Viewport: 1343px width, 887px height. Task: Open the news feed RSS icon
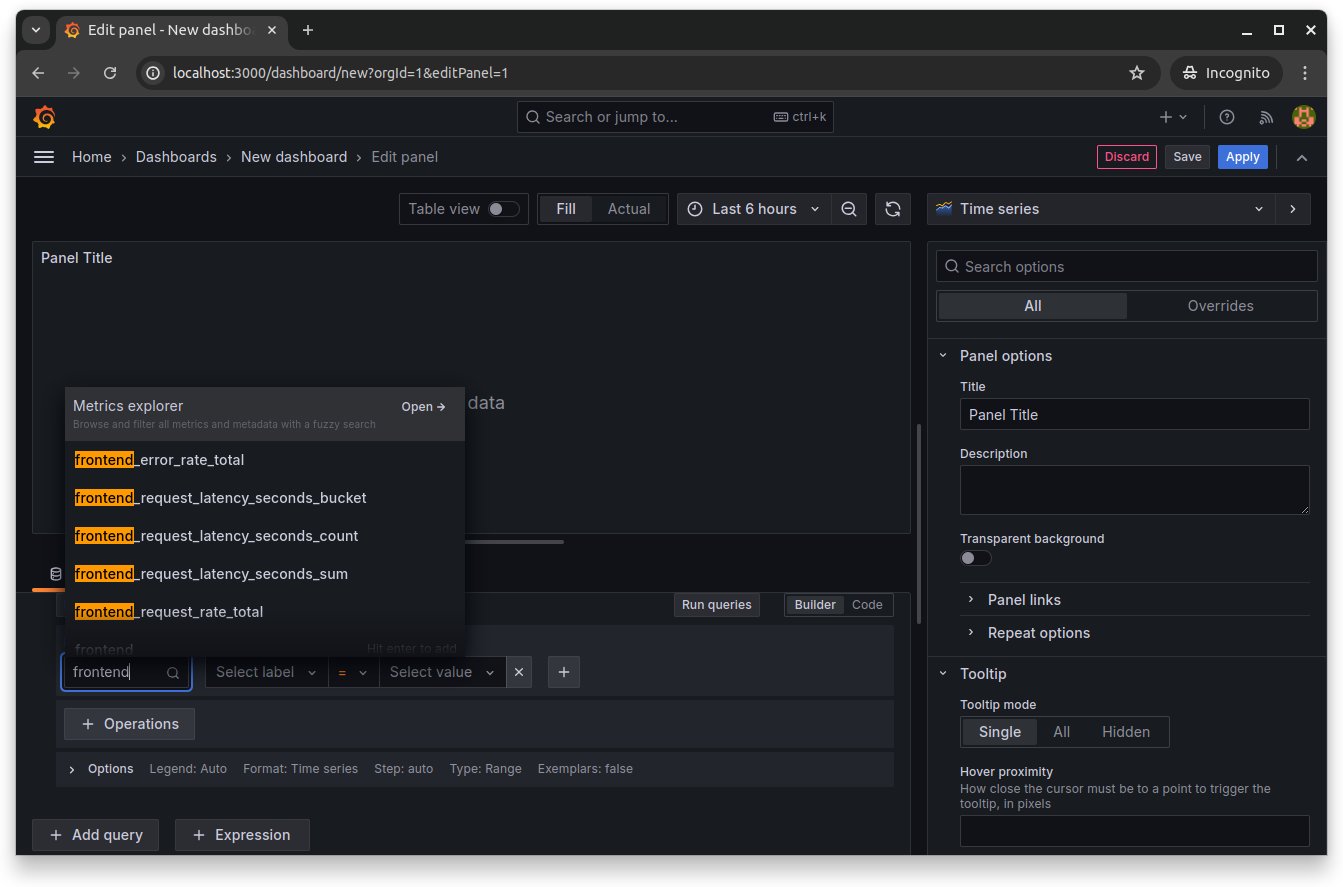(x=1266, y=117)
